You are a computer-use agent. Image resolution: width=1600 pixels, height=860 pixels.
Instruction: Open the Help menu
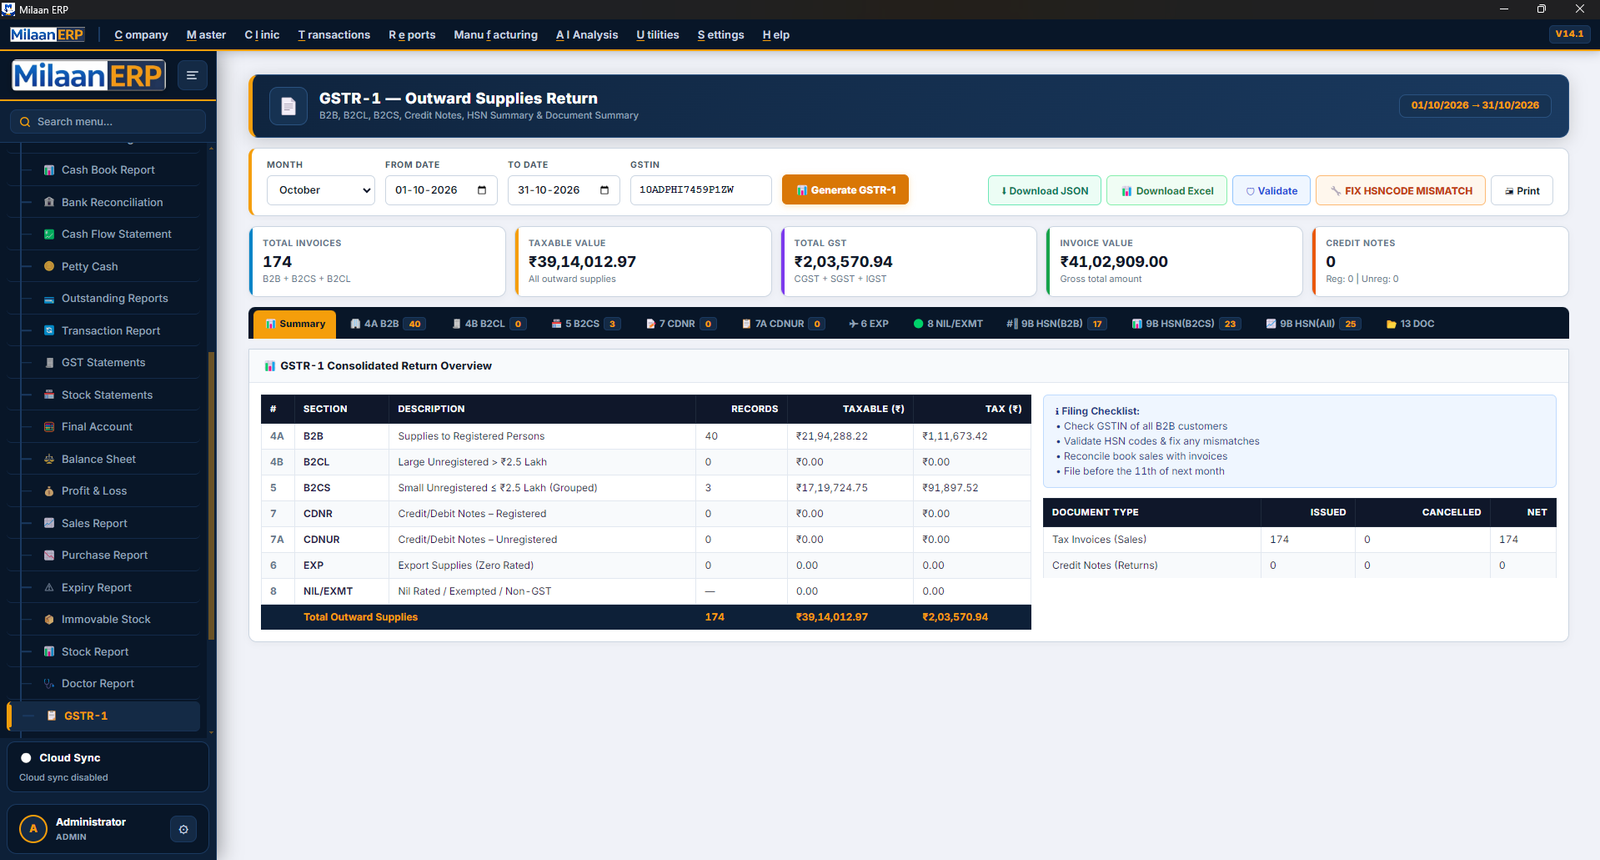pos(776,35)
